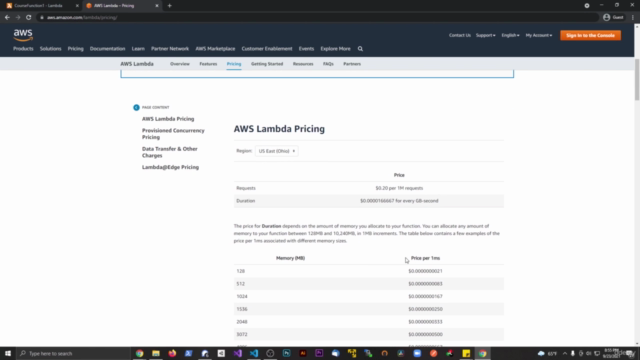The height and width of the screenshot is (360, 640).
Task: Open the Resources tab
Action: coord(303,64)
